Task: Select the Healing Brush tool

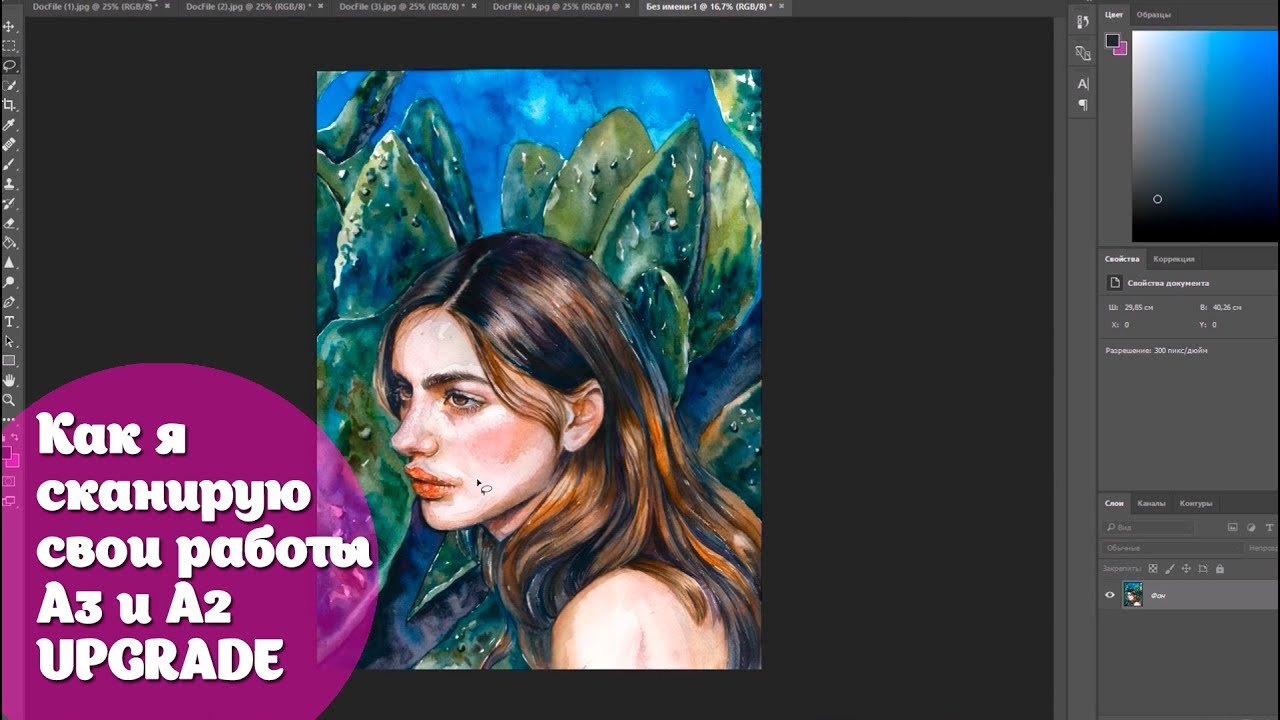Action: (x=9, y=144)
